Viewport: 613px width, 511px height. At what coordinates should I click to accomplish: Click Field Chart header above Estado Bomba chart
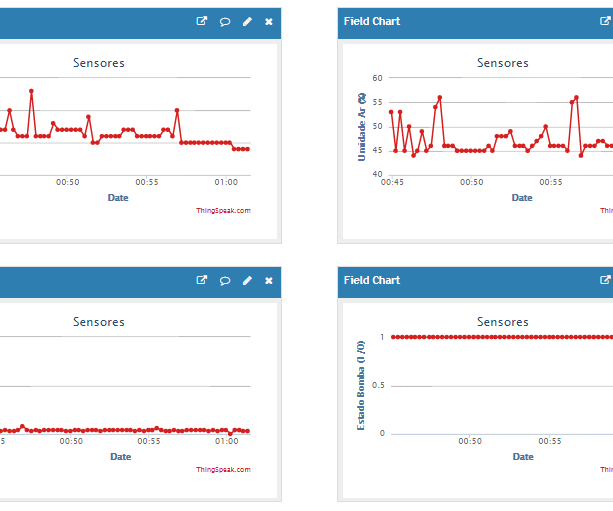(372, 281)
